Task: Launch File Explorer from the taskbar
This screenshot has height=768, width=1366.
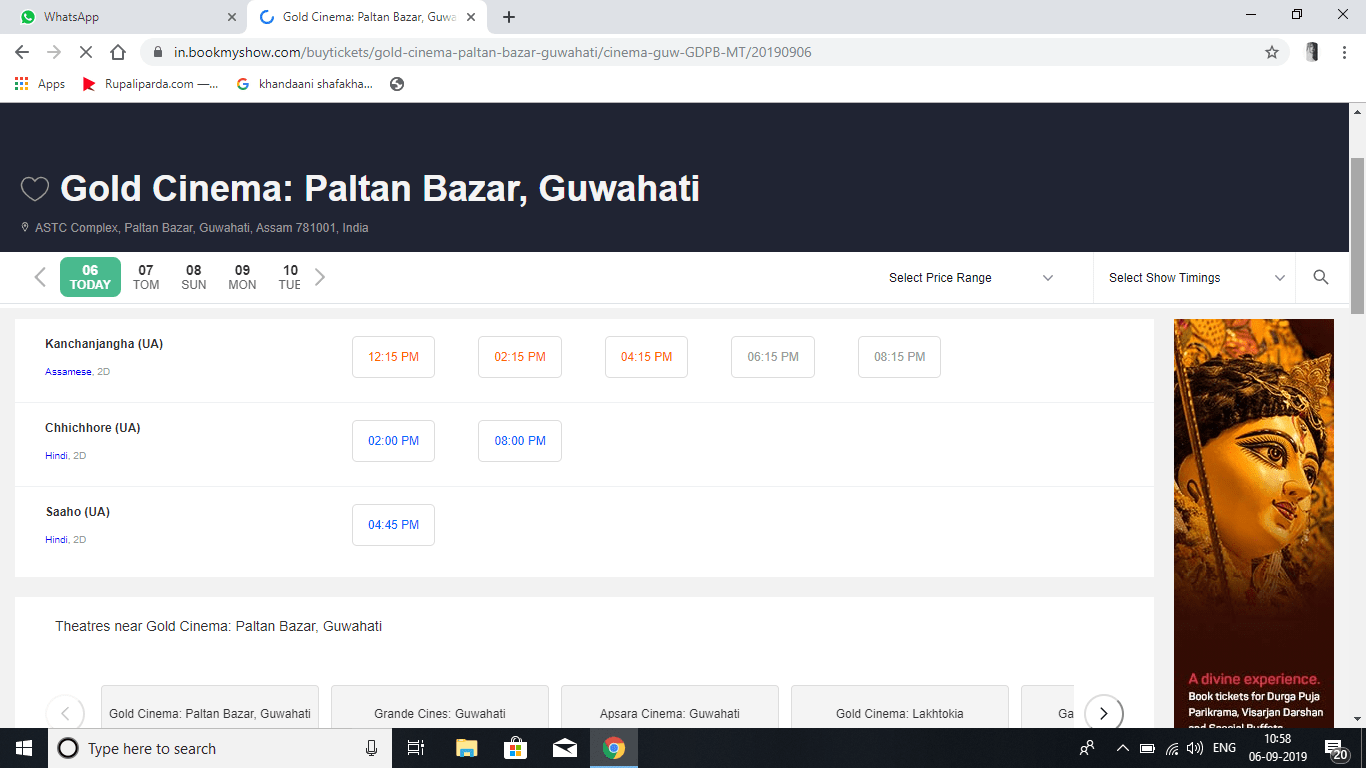Action: coord(466,748)
